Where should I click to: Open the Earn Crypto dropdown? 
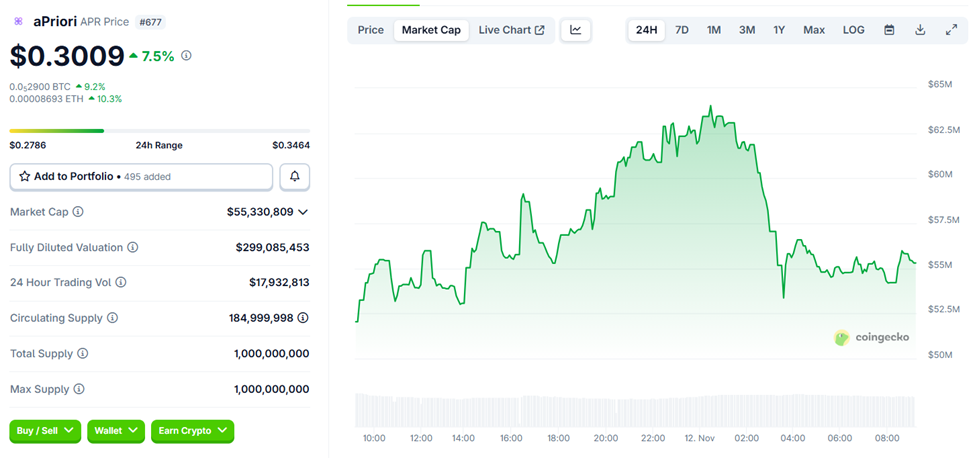pos(192,431)
